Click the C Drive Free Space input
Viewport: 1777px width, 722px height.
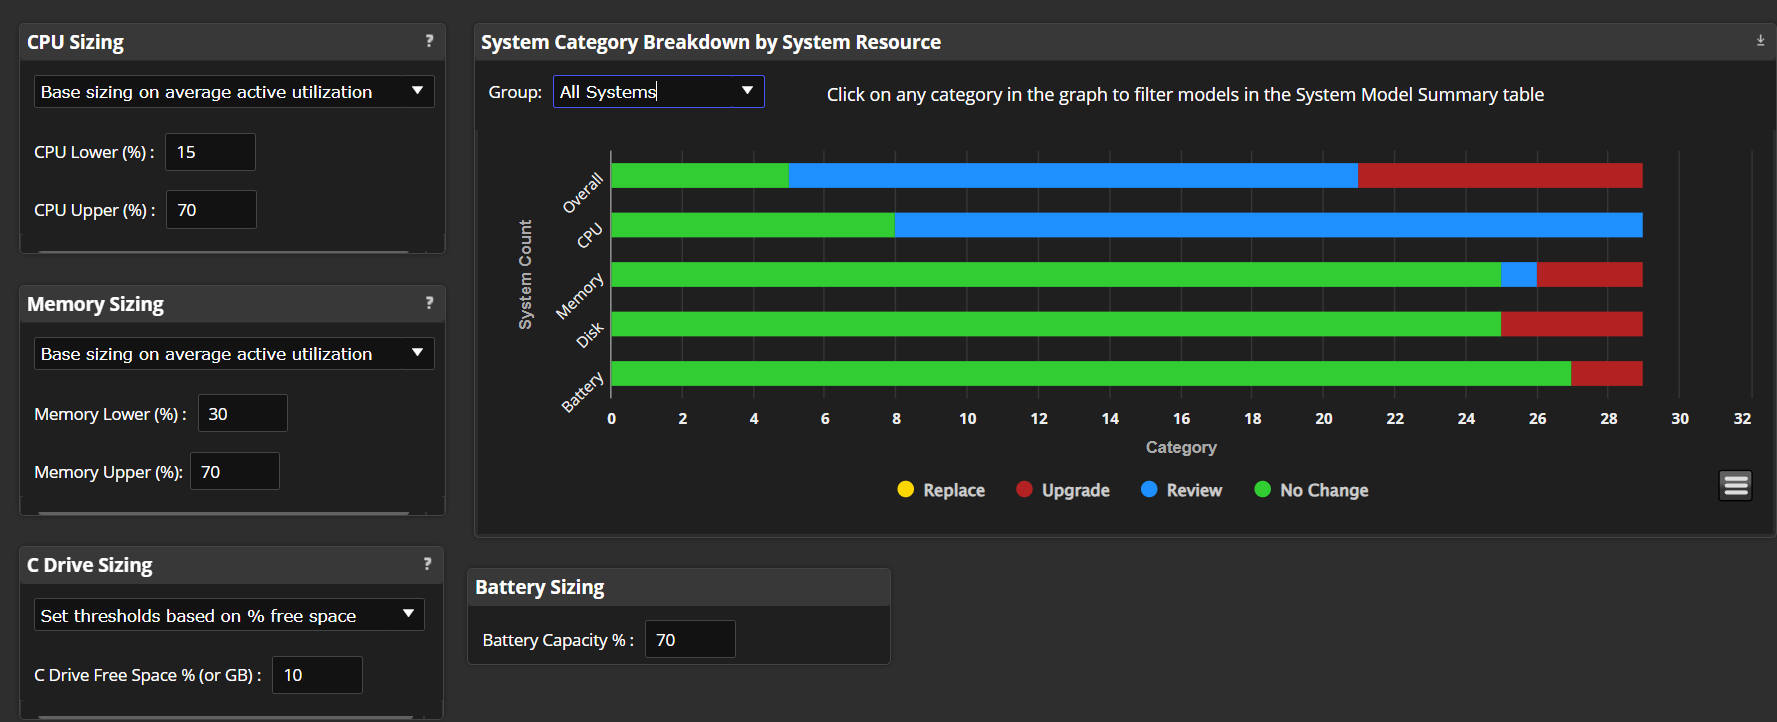(x=317, y=675)
